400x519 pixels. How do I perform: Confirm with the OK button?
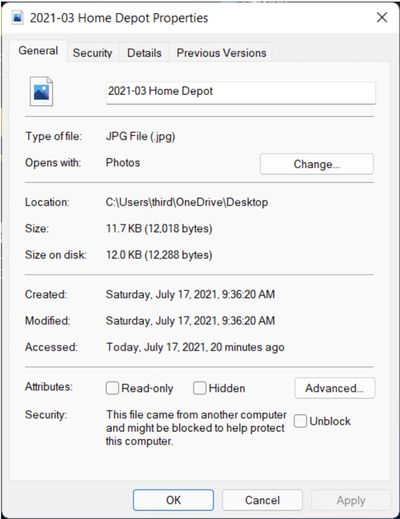pyautogui.click(x=173, y=500)
